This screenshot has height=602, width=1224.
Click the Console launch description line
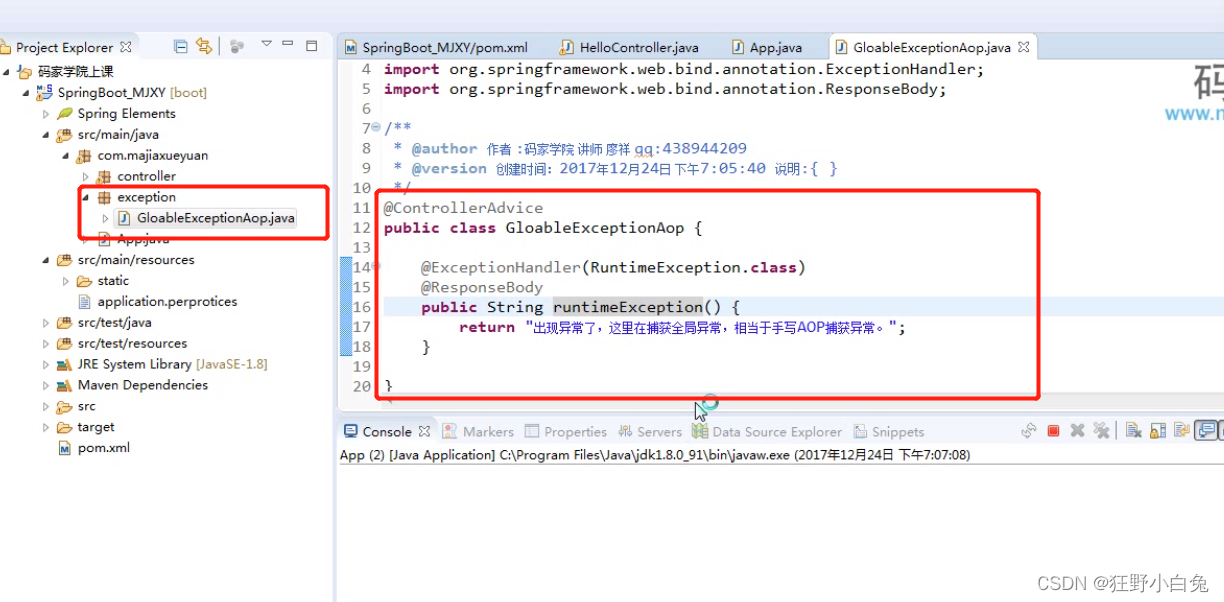tap(655, 455)
